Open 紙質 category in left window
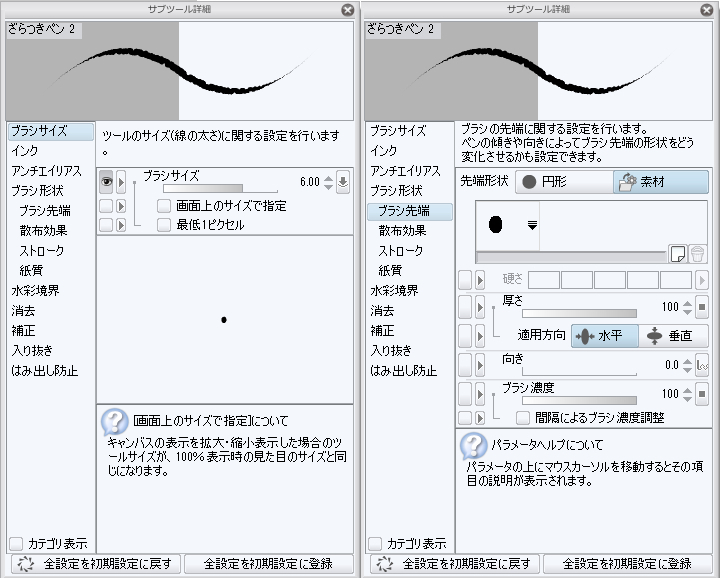720x578 pixels. 31,271
